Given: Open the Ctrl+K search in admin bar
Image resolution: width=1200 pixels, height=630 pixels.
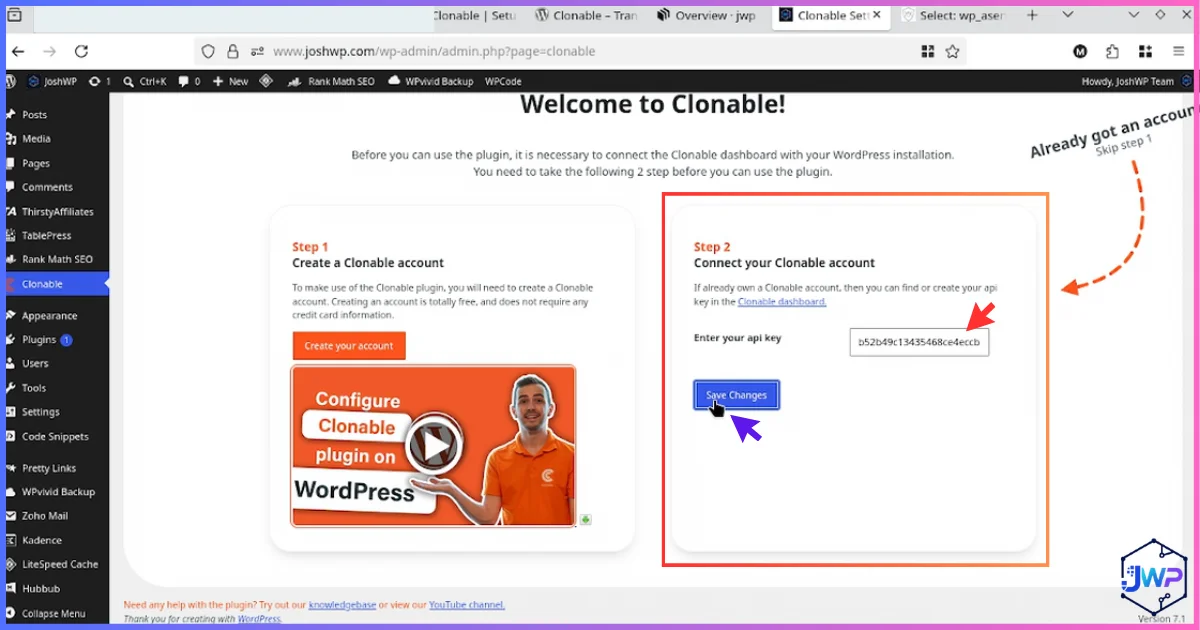Looking at the screenshot, I should (145, 81).
